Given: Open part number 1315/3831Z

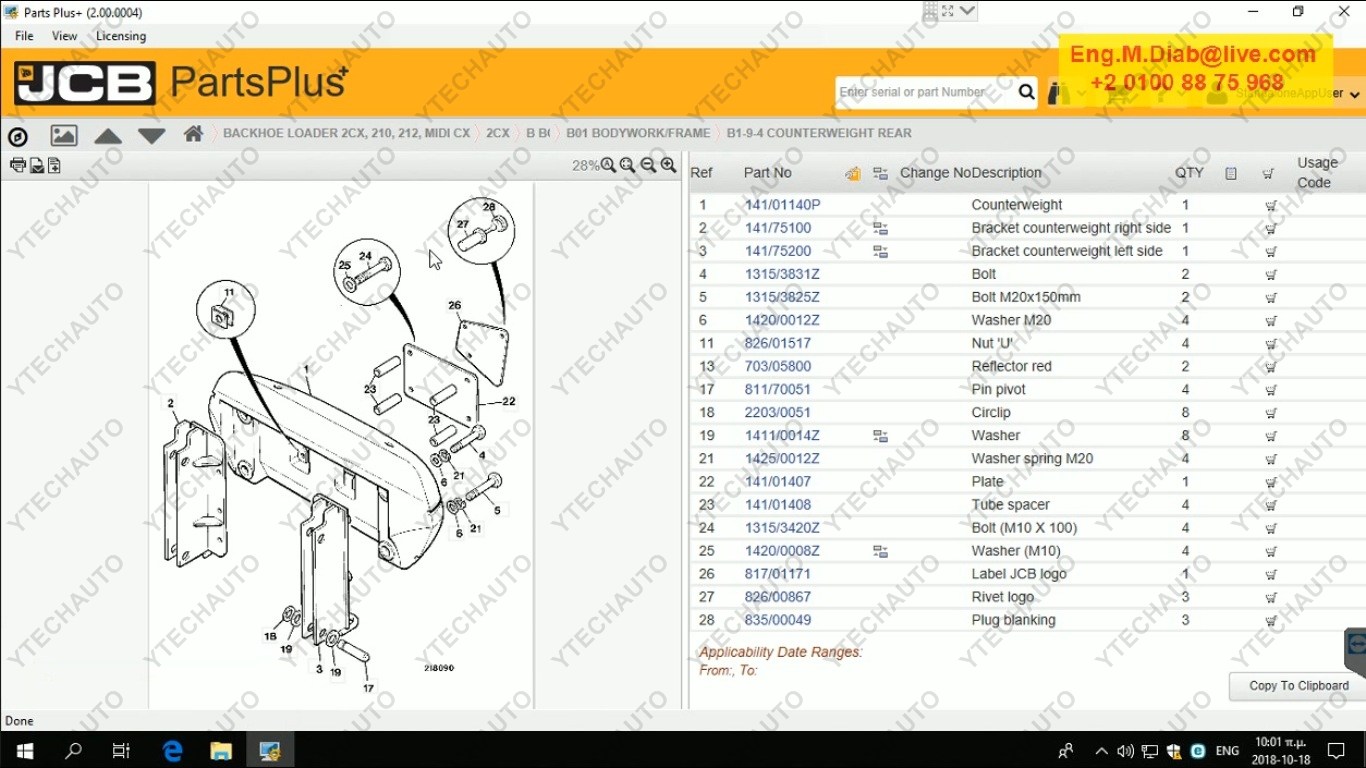Looking at the screenshot, I should 782,274.
